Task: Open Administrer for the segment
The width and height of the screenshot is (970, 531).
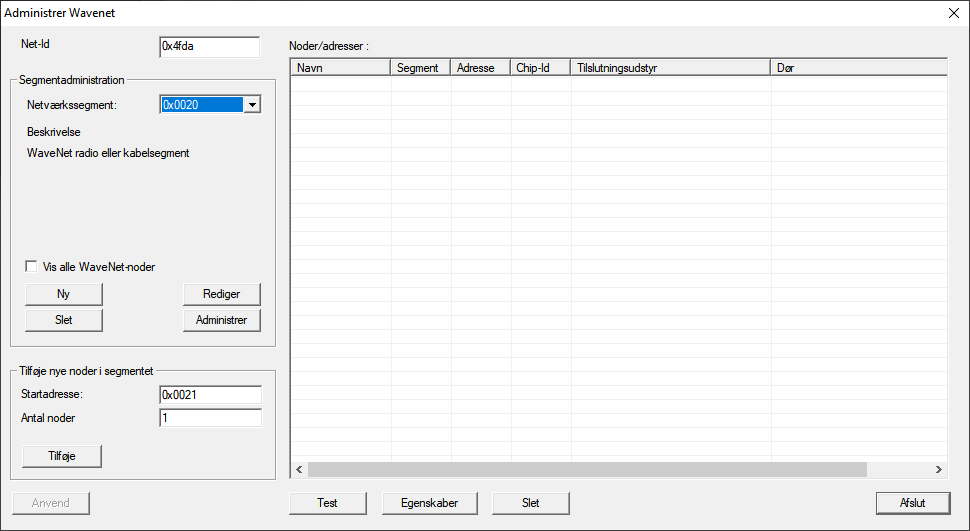Action: pyautogui.click(x=221, y=319)
